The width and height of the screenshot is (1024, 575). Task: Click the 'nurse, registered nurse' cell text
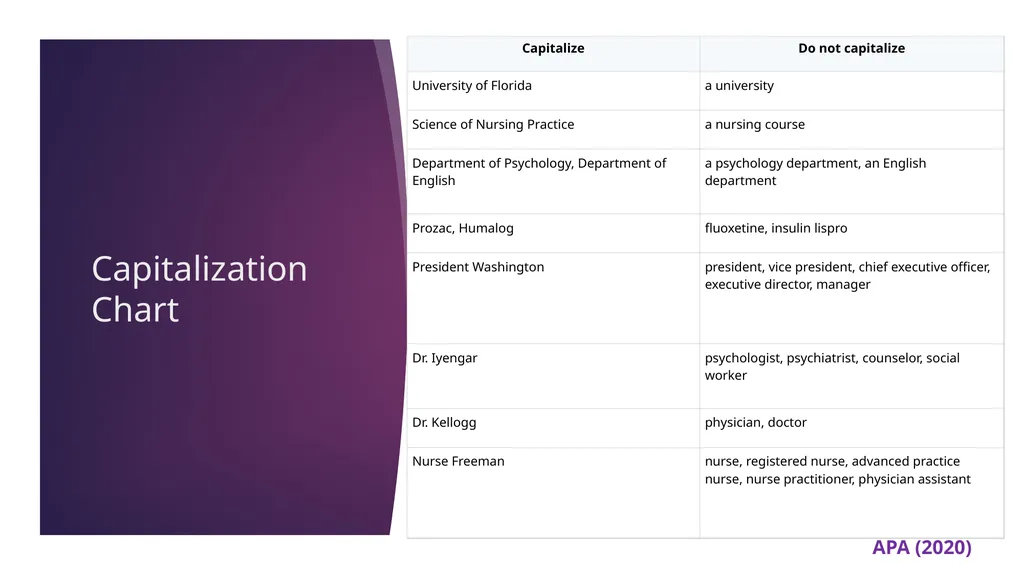(x=837, y=470)
